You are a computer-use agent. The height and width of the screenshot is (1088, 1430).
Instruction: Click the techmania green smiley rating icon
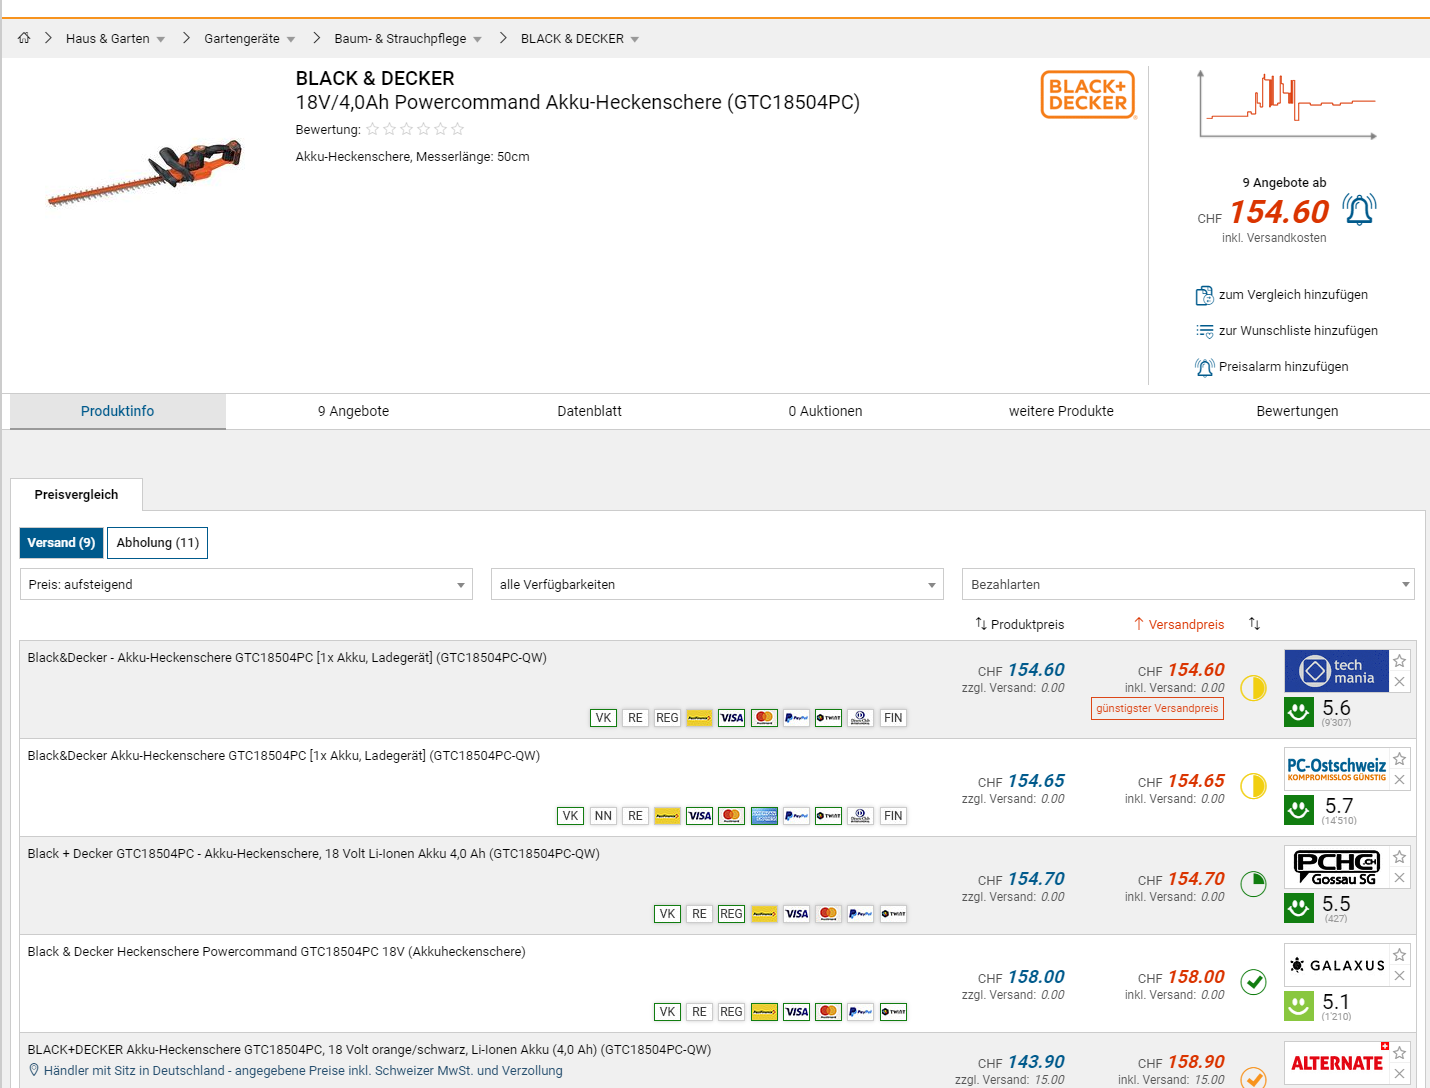pyautogui.click(x=1299, y=712)
